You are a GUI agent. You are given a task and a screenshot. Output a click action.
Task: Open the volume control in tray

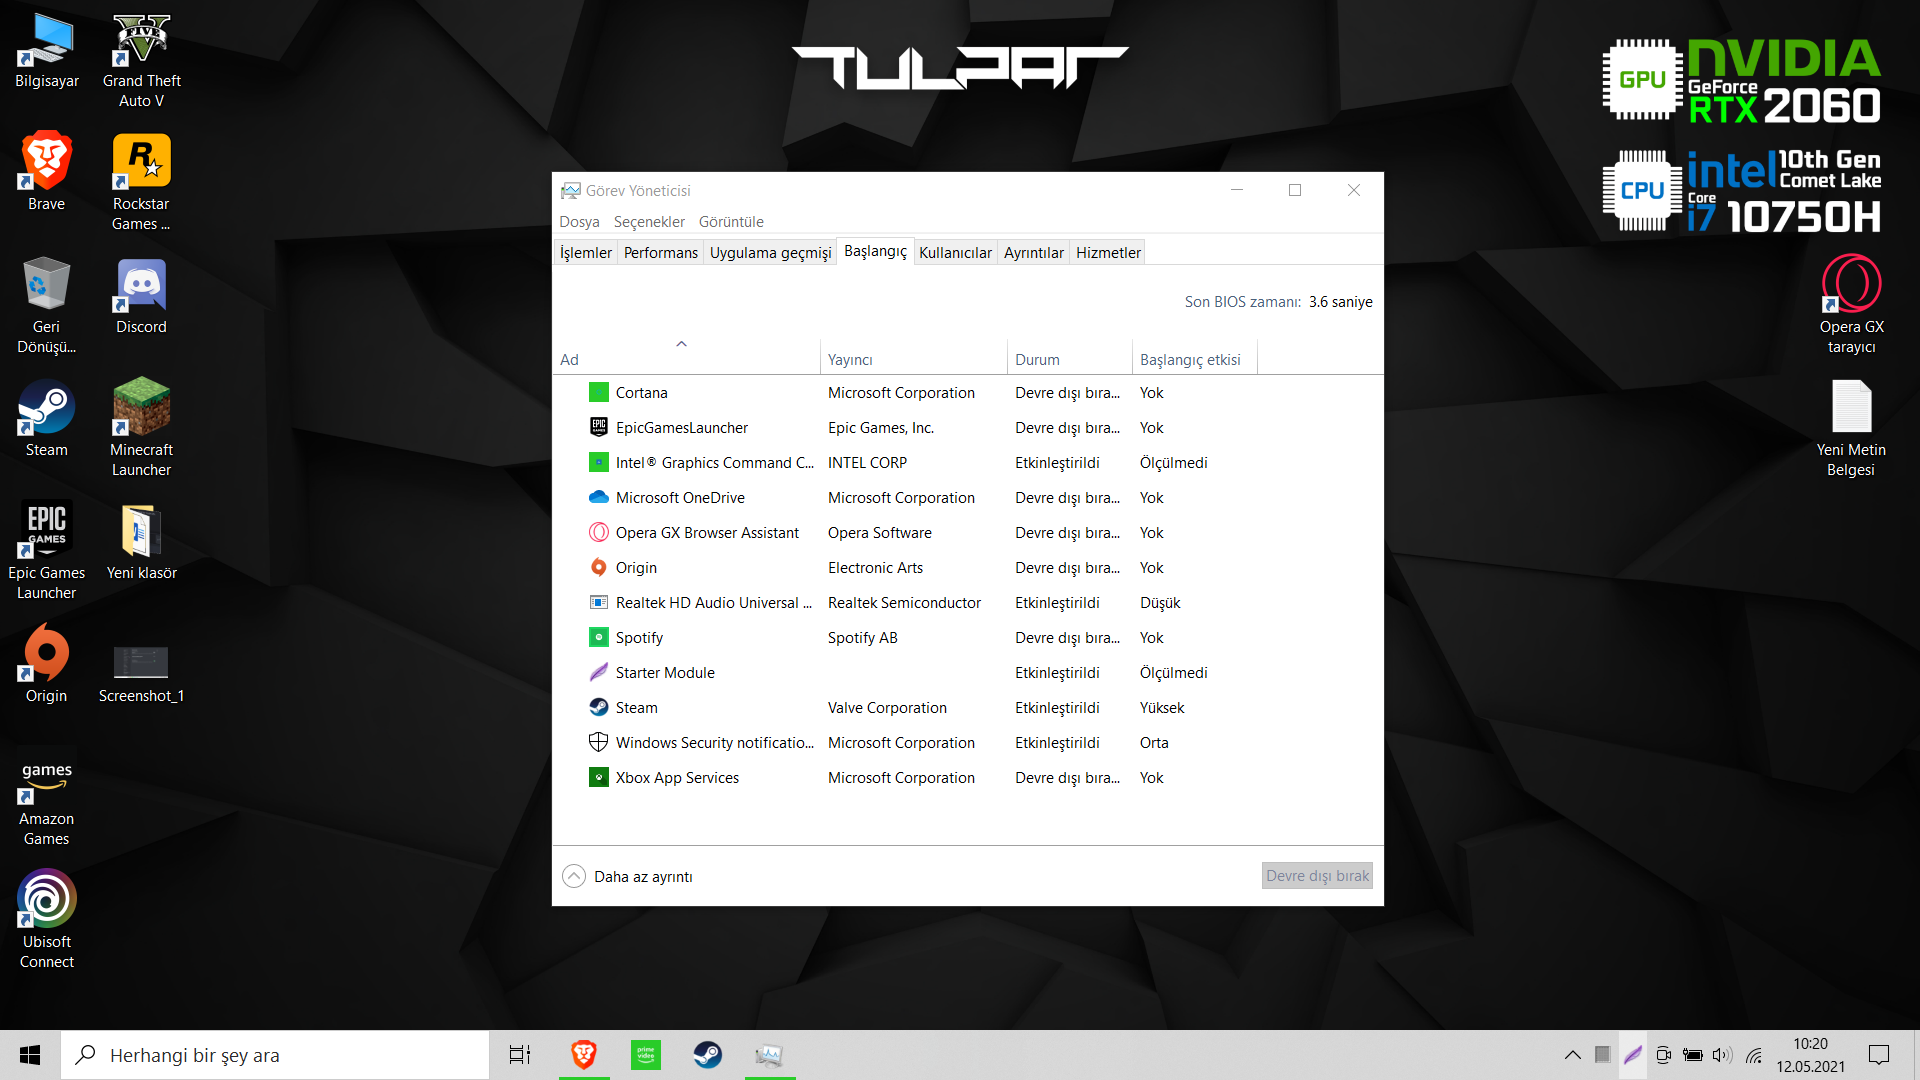(x=1721, y=1054)
